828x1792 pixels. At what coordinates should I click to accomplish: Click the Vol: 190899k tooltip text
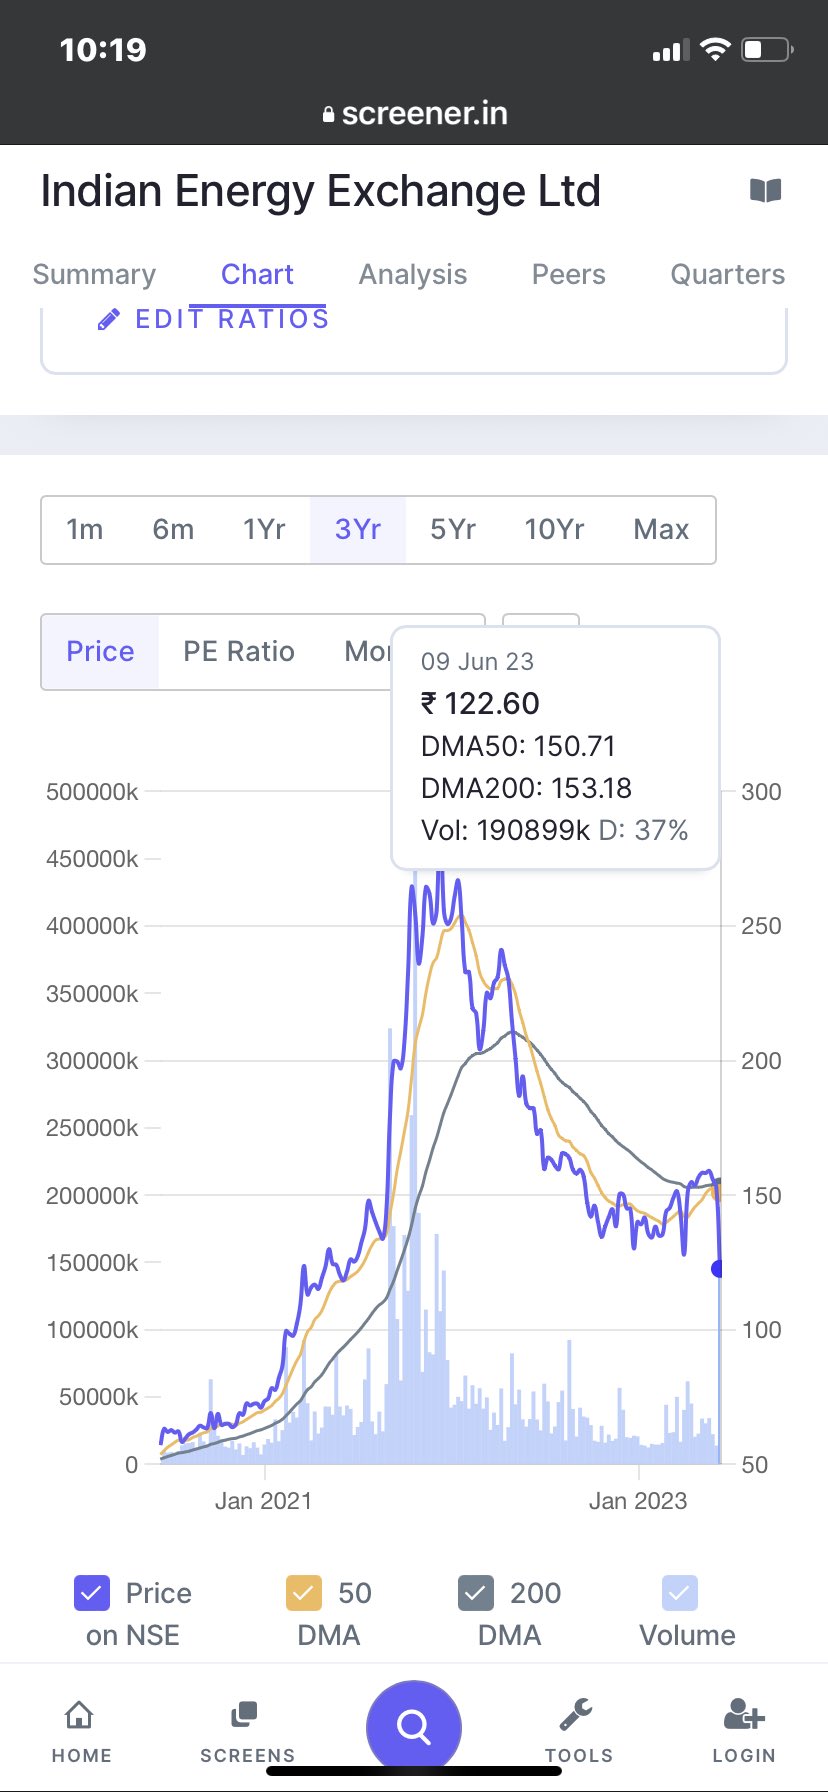click(505, 830)
